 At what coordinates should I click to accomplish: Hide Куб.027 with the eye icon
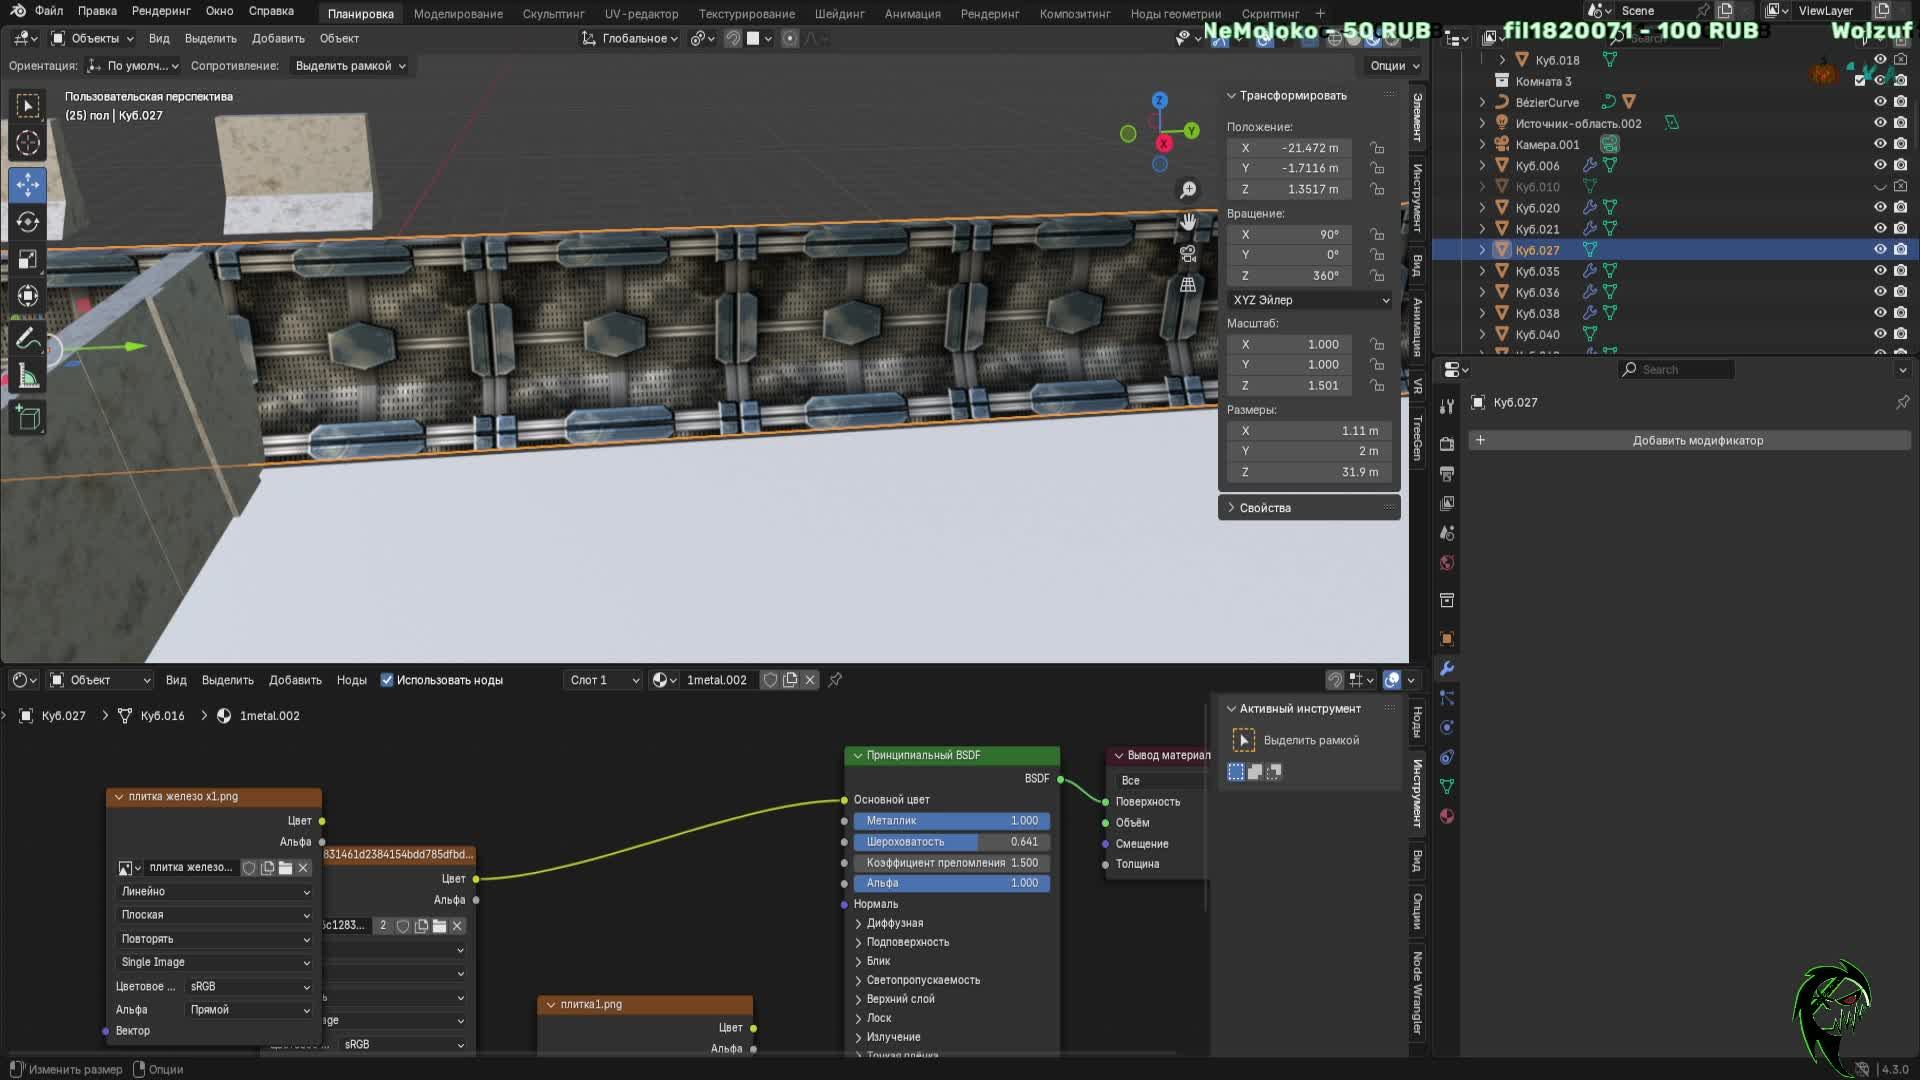click(x=1879, y=250)
